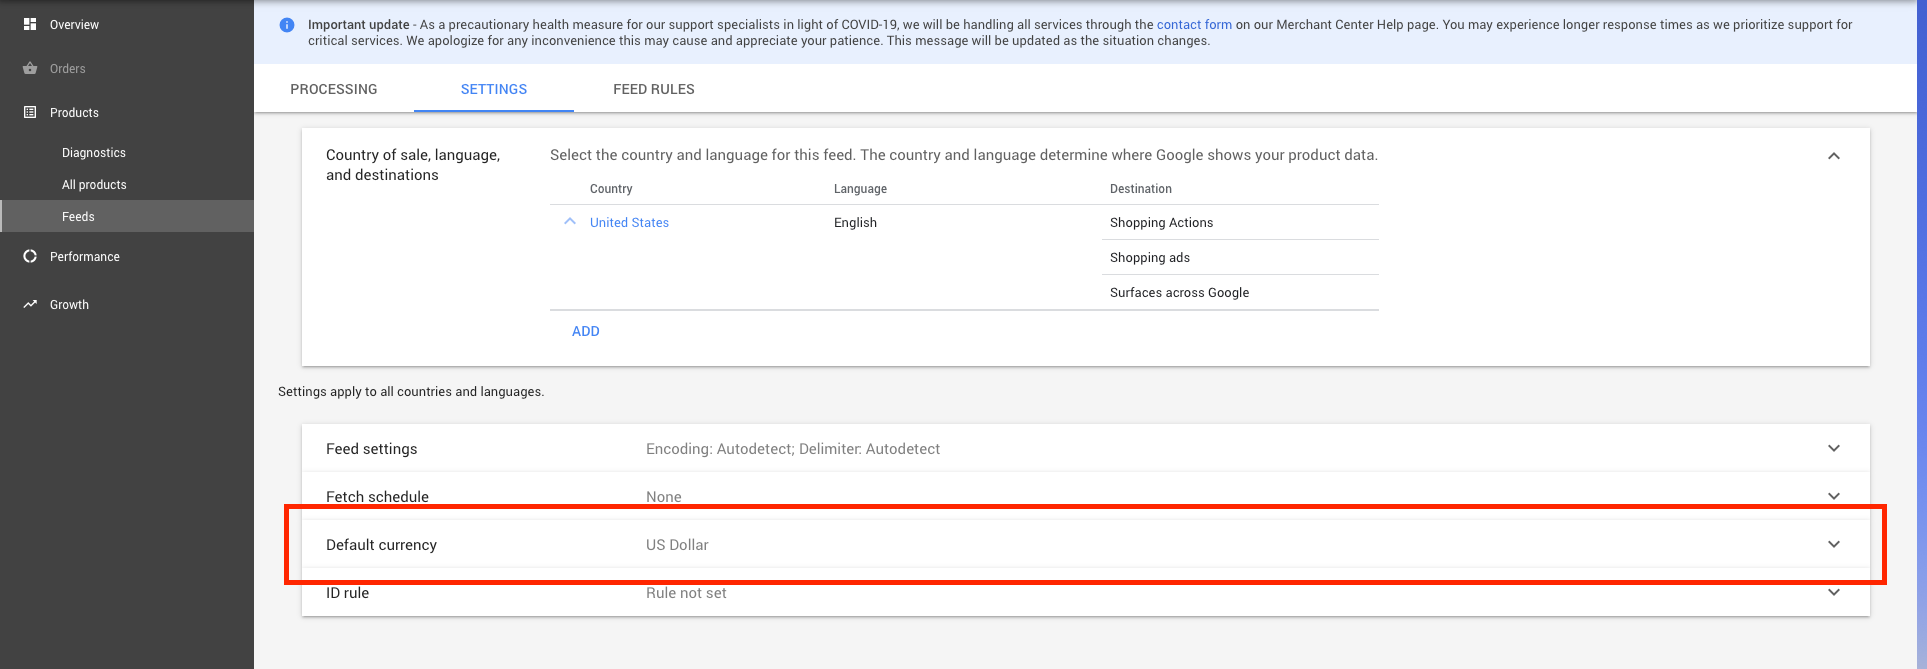Viewport: 1927px width, 669px height.
Task: Click the blue info icon in banner
Action: (x=287, y=25)
